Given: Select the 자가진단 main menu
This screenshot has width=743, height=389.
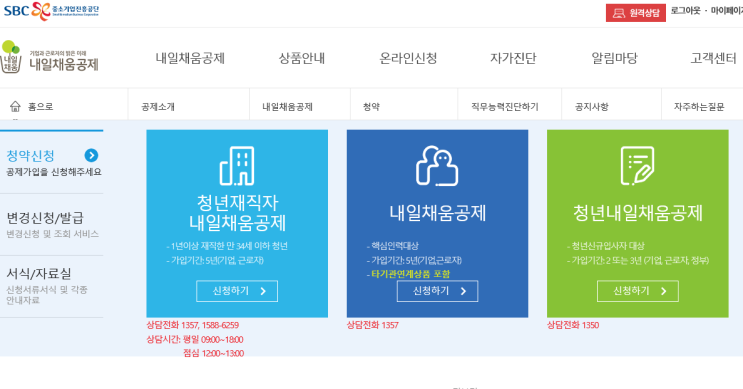Looking at the screenshot, I should [513, 58].
